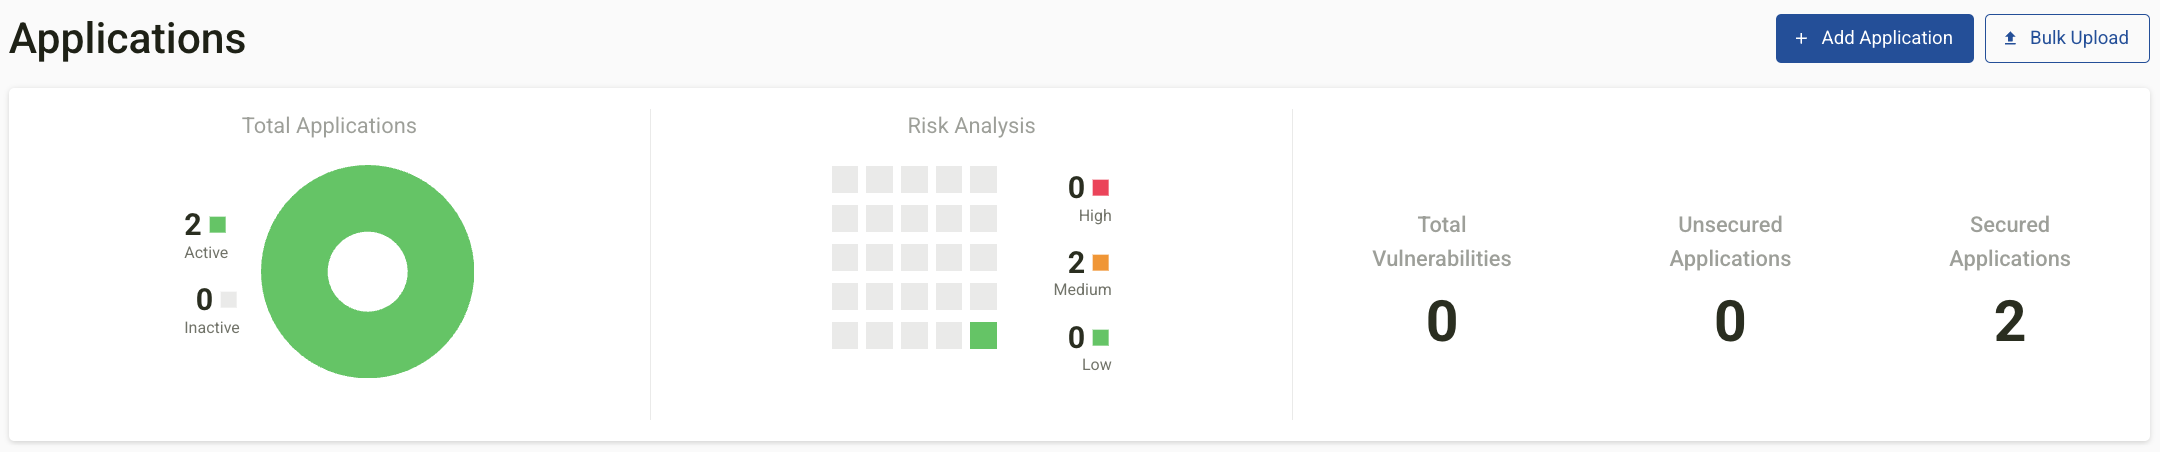Click the green Low risk swatch
2160x452 pixels.
(x=1101, y=337)
